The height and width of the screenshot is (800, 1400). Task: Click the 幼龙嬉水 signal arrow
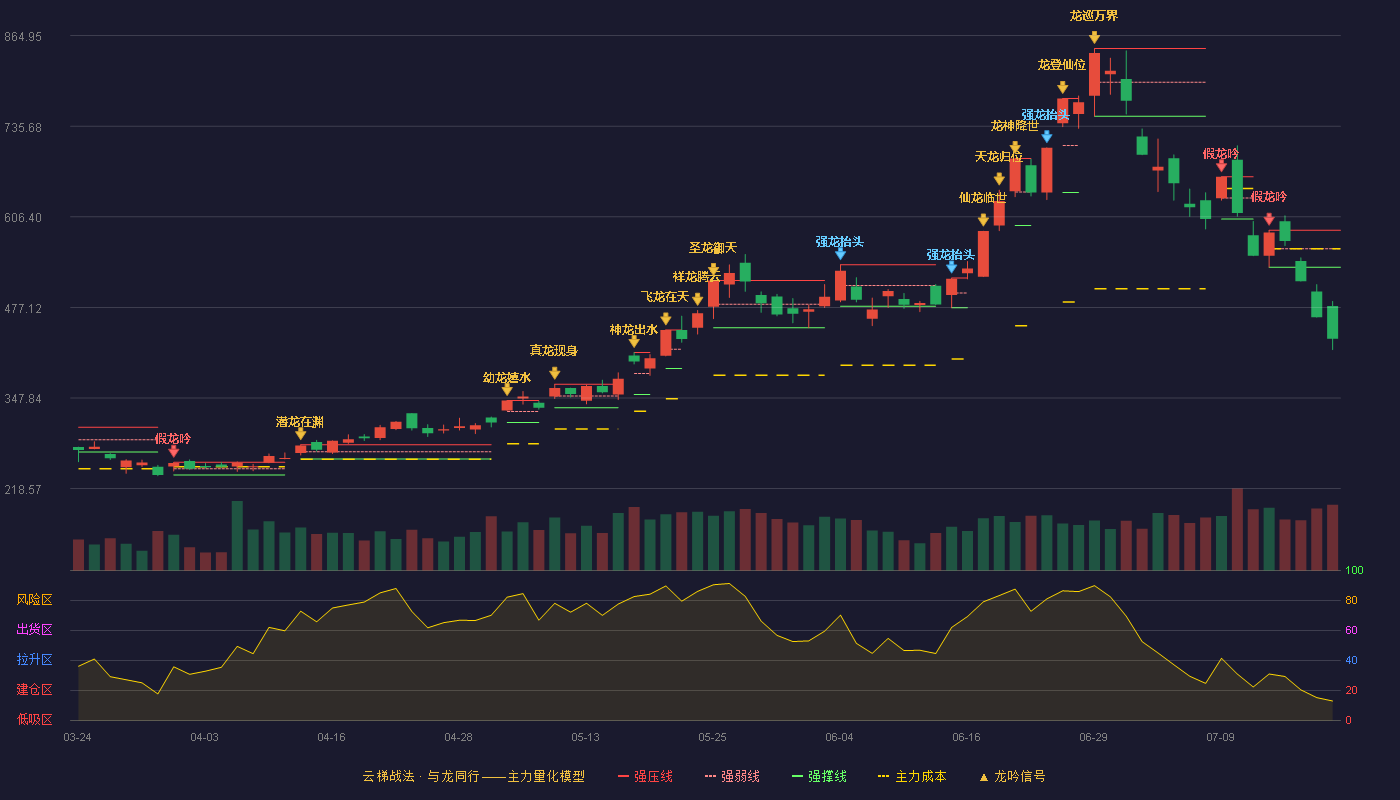(507, 389)
